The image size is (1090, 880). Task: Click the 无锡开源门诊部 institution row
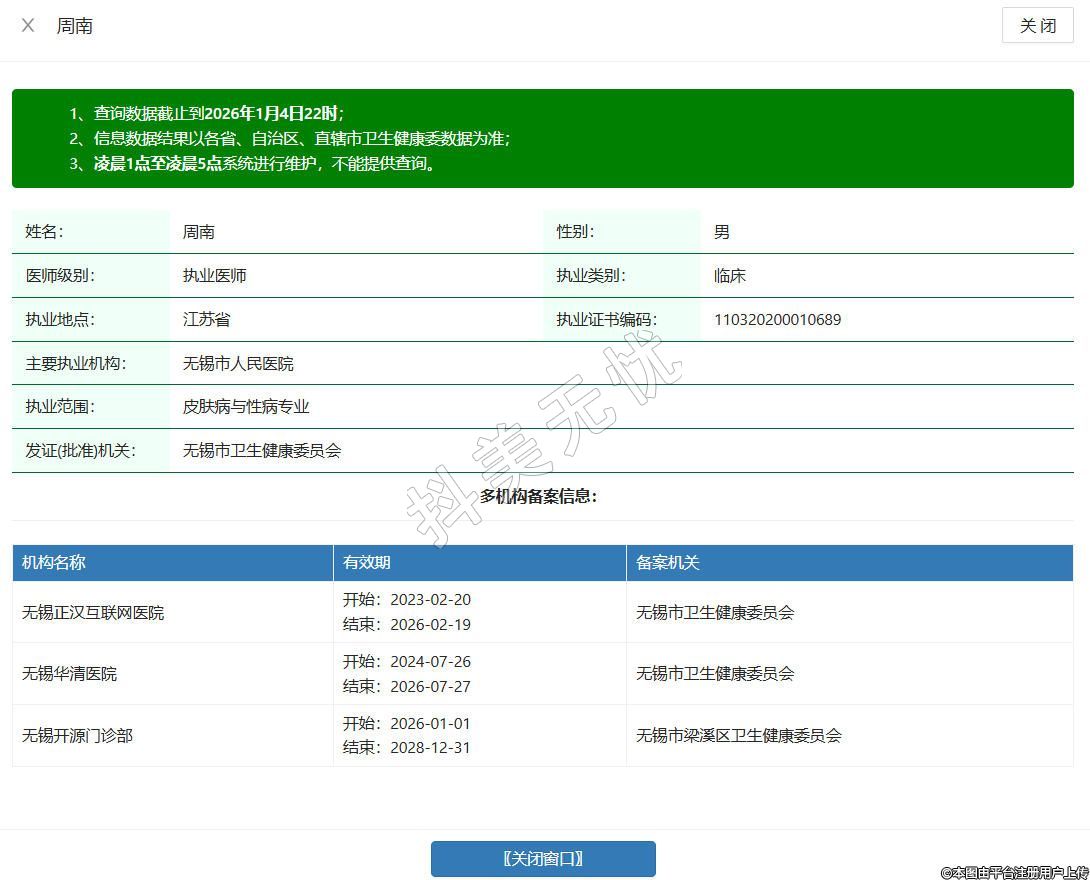pyautogui.click(x=77, y=735)
